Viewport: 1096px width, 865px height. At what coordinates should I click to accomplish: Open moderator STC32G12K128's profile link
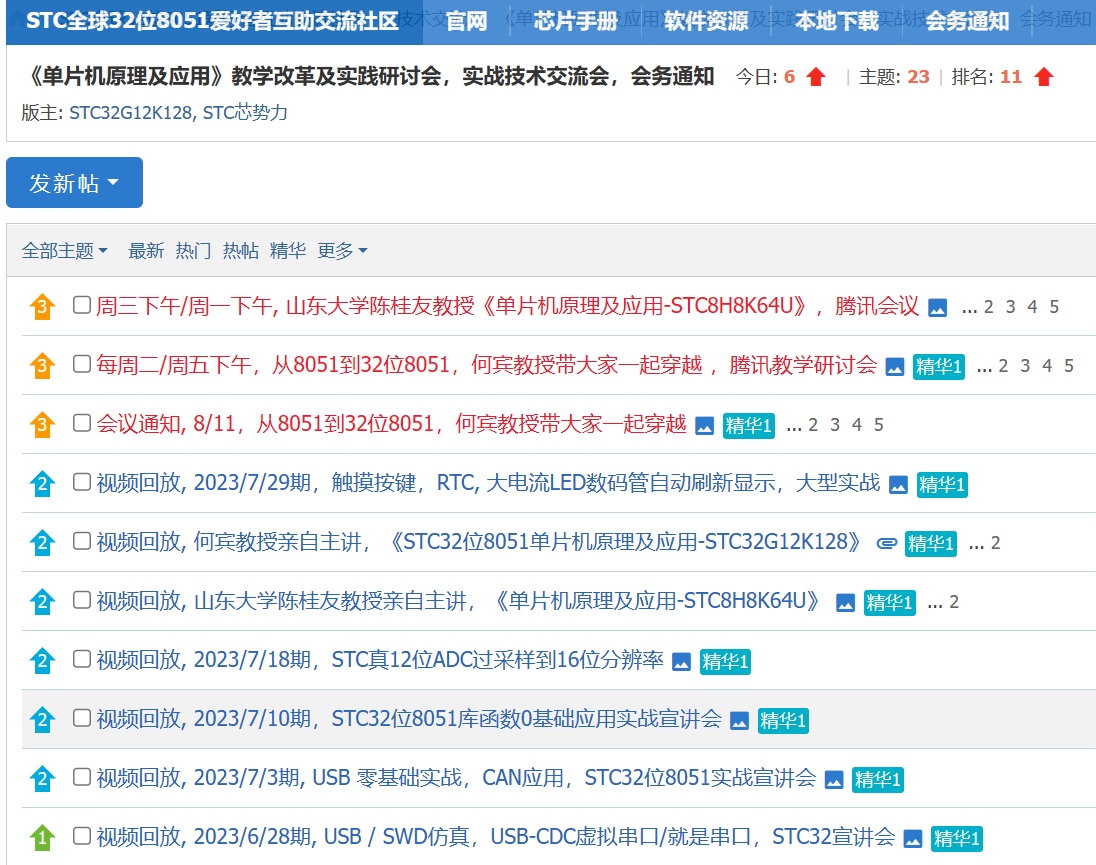click(132, 112)
